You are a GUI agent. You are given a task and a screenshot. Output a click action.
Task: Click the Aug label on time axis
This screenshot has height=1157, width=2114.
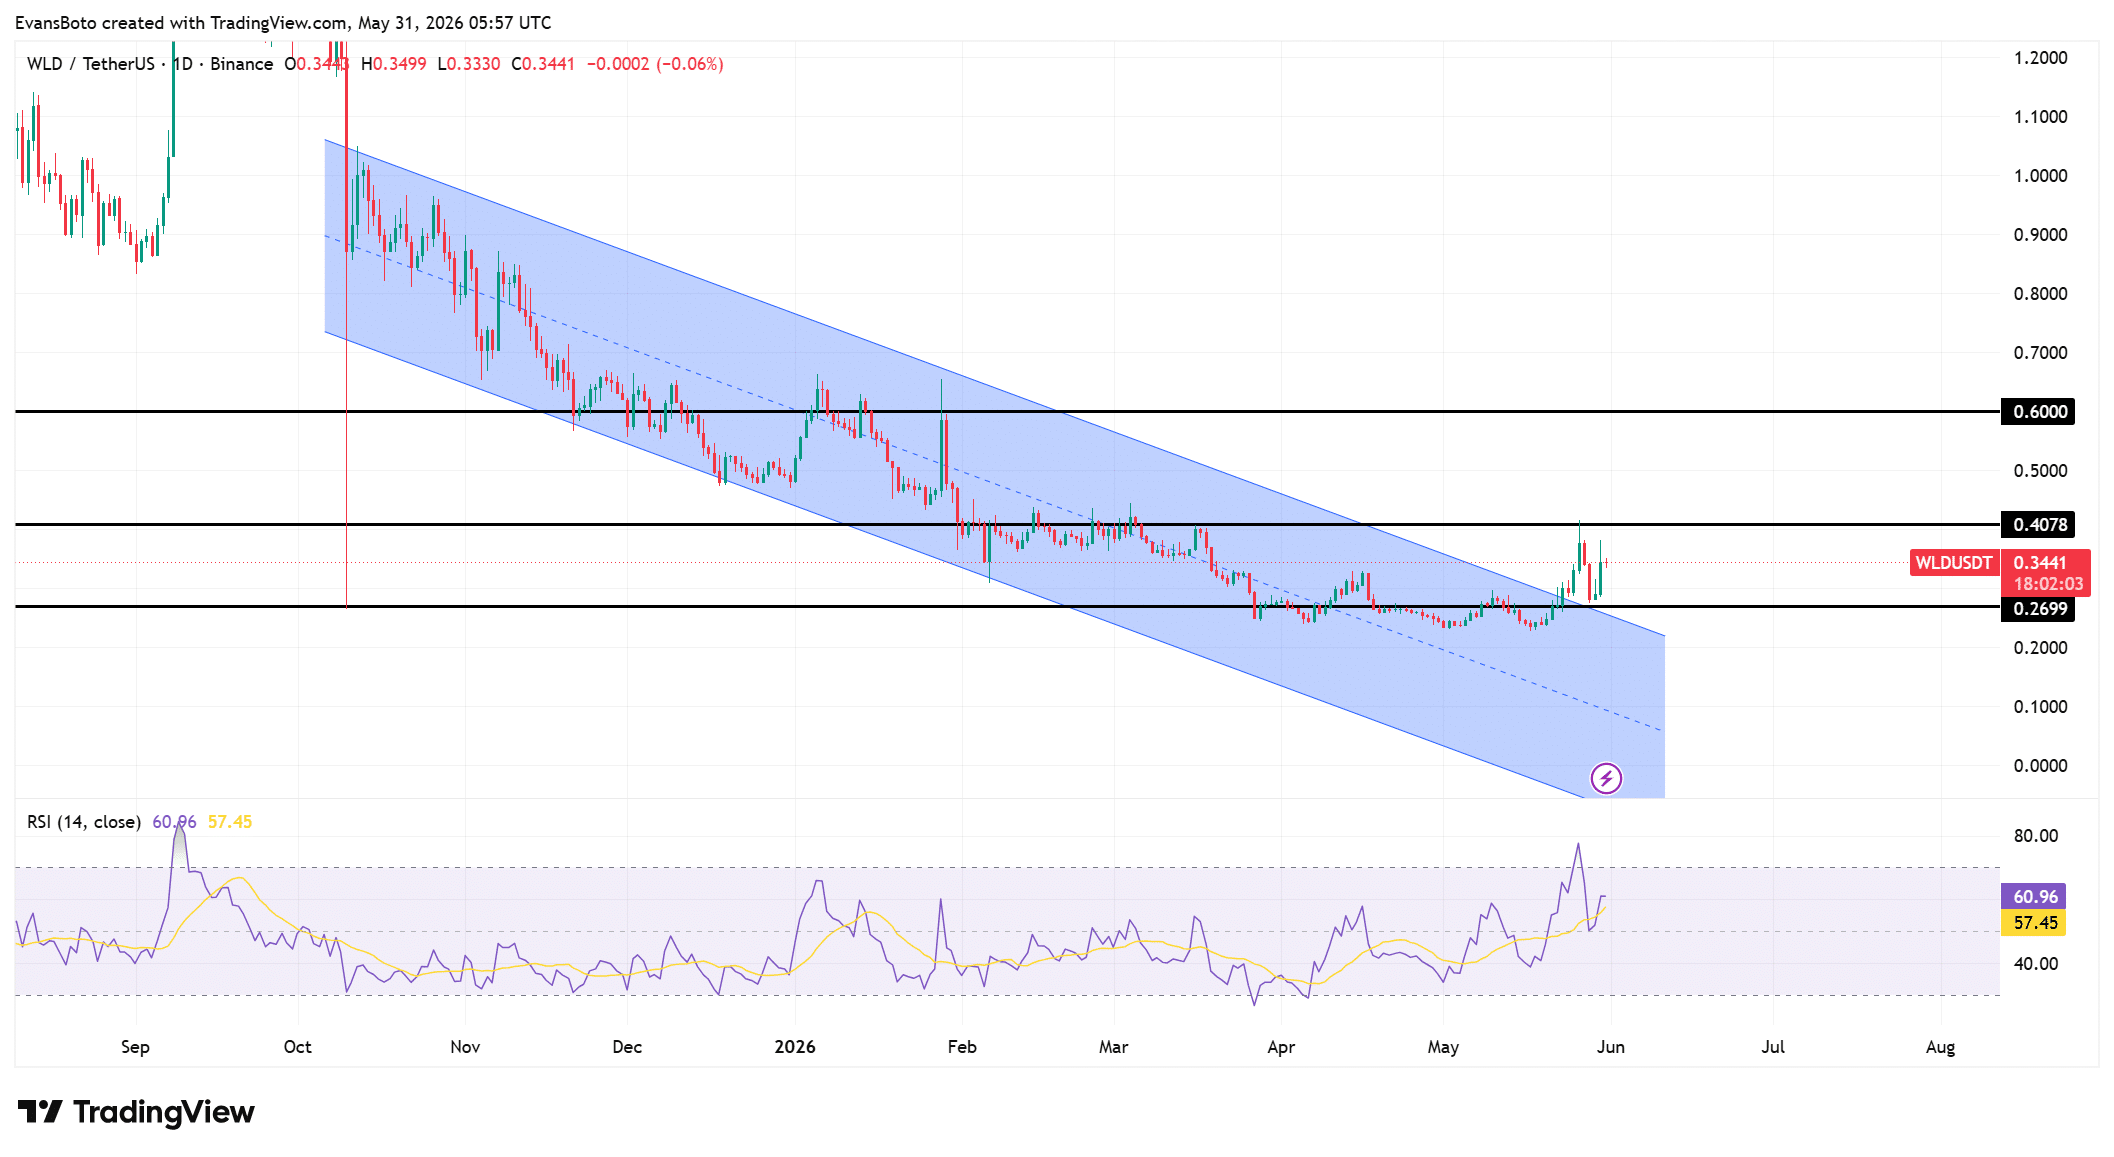[1940, 1047]
